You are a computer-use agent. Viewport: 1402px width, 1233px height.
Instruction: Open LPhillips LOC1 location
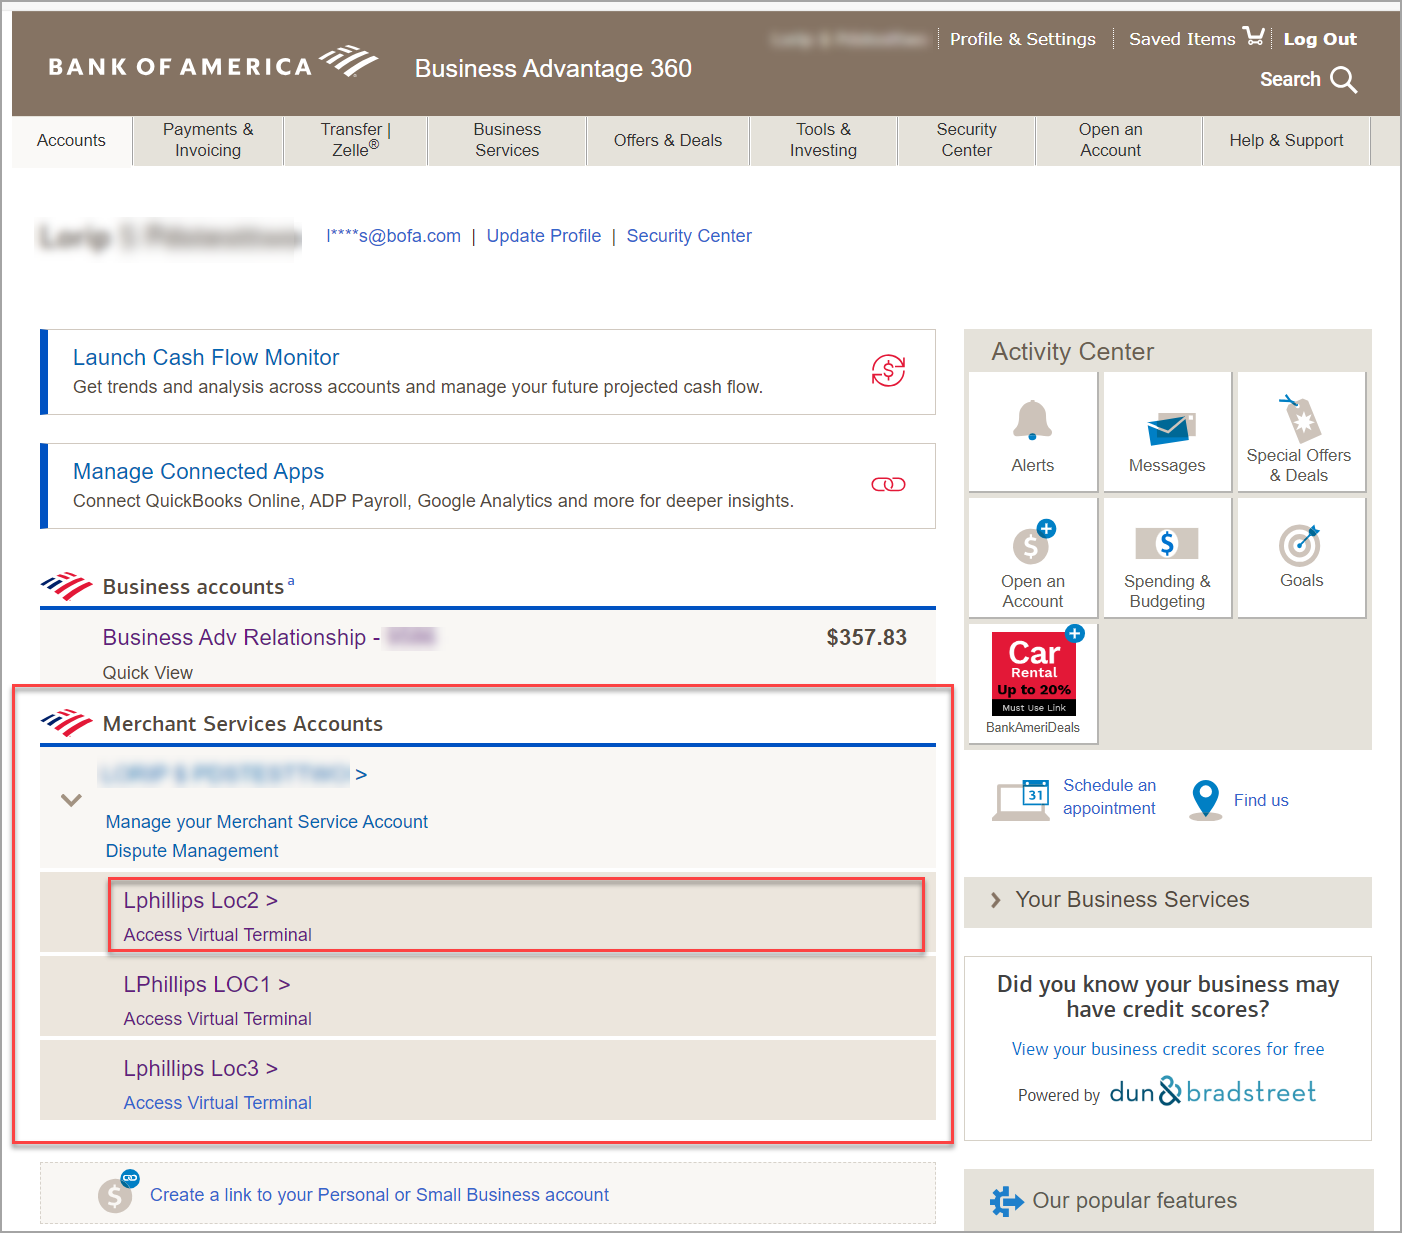(x=207, y=984)
